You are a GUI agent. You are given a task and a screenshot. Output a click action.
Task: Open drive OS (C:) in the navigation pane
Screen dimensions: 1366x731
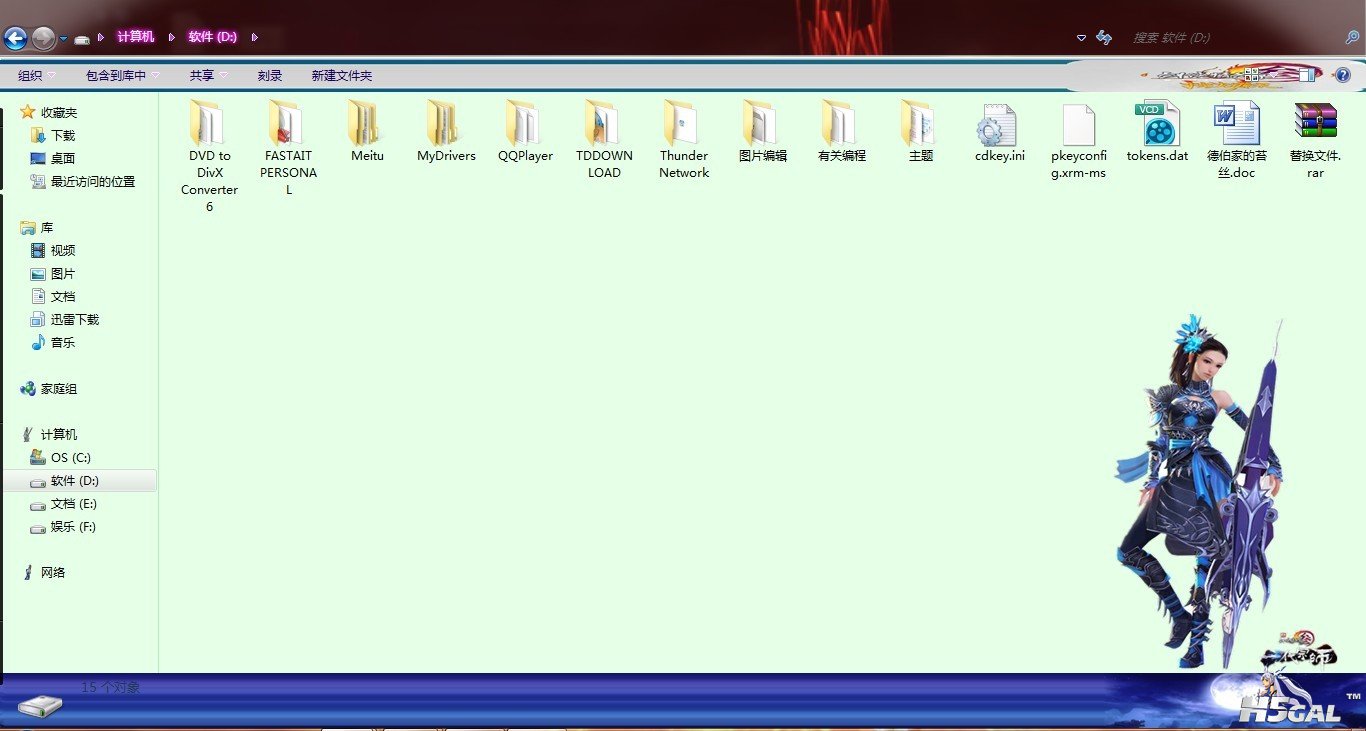click(61, 457)
